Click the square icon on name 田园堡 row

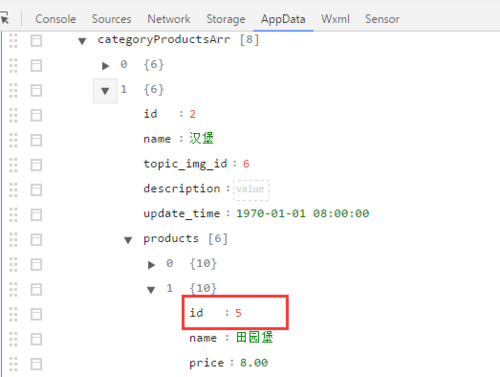tap(36, 339)
